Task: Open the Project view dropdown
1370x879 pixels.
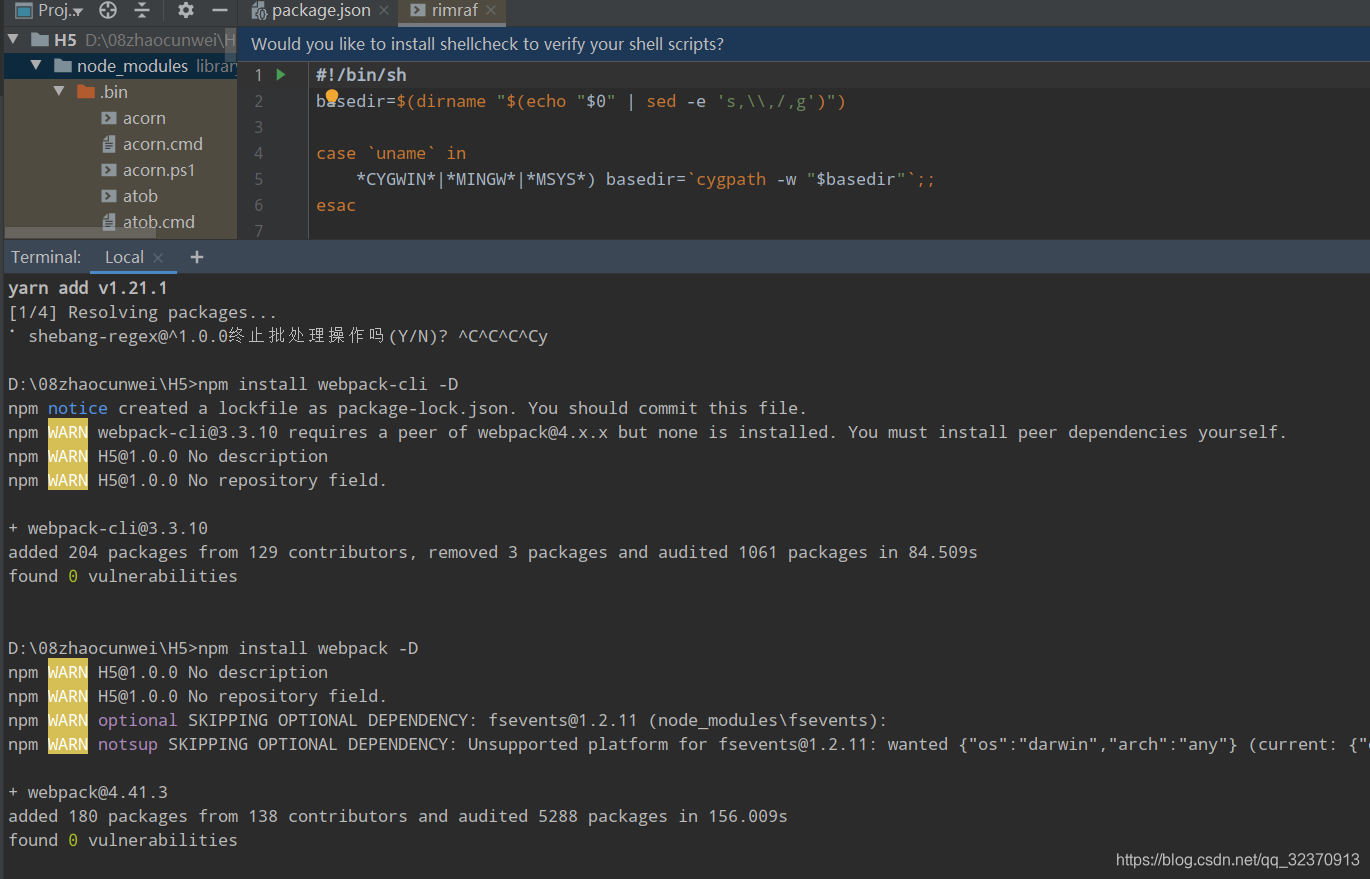Action: [49, 11]
